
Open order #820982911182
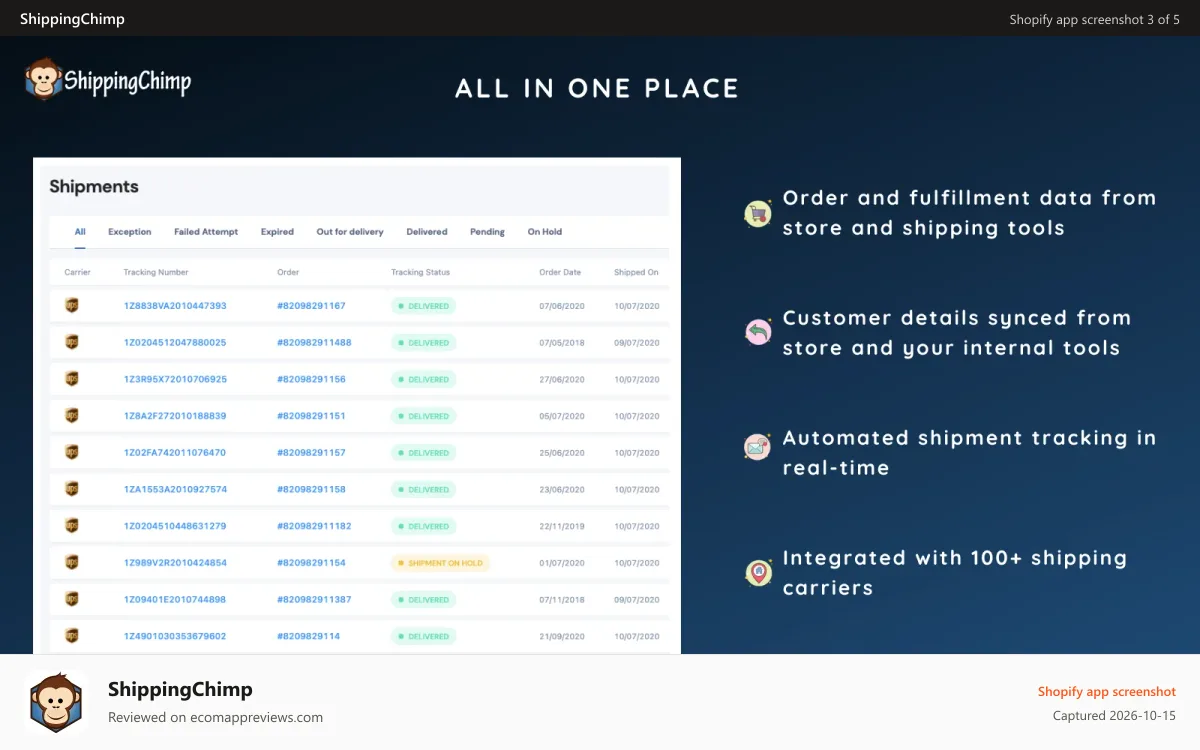tap(314, 526)
